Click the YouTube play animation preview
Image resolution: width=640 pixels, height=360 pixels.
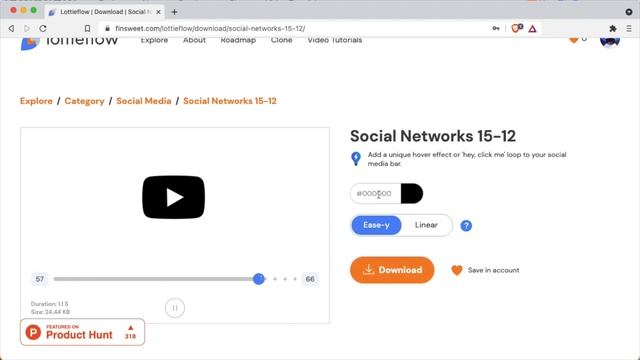point(173,197)
